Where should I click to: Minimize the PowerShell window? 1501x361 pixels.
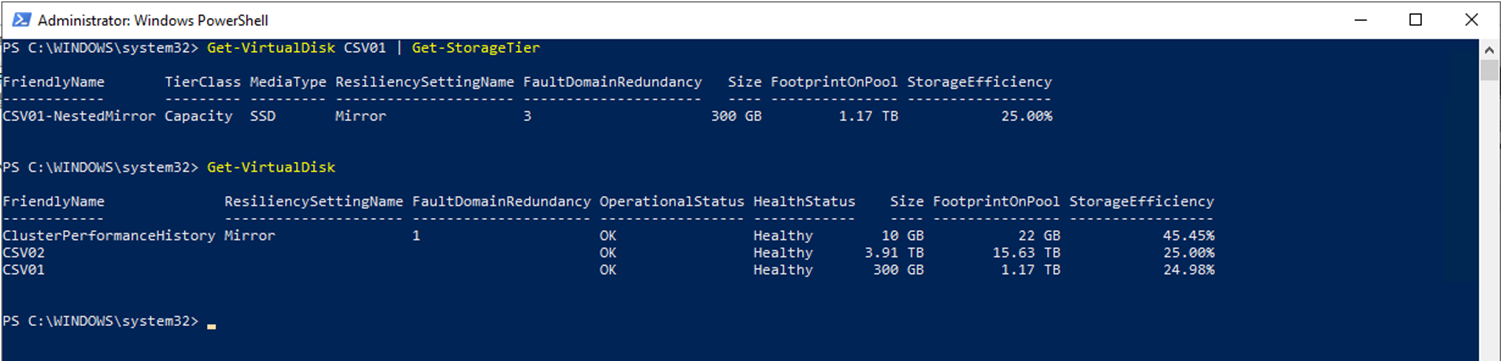(x=1363, y=20)
